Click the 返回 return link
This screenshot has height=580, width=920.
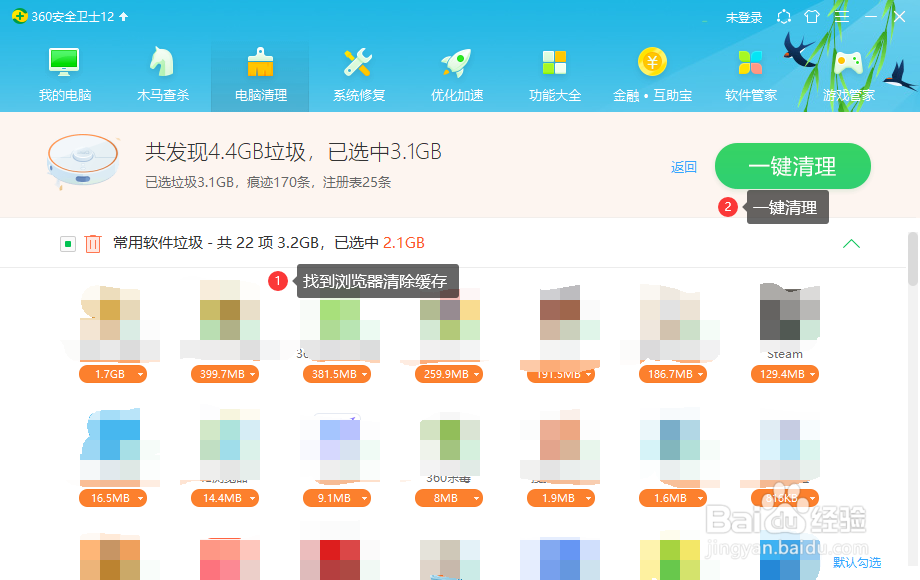click(684, 166)
